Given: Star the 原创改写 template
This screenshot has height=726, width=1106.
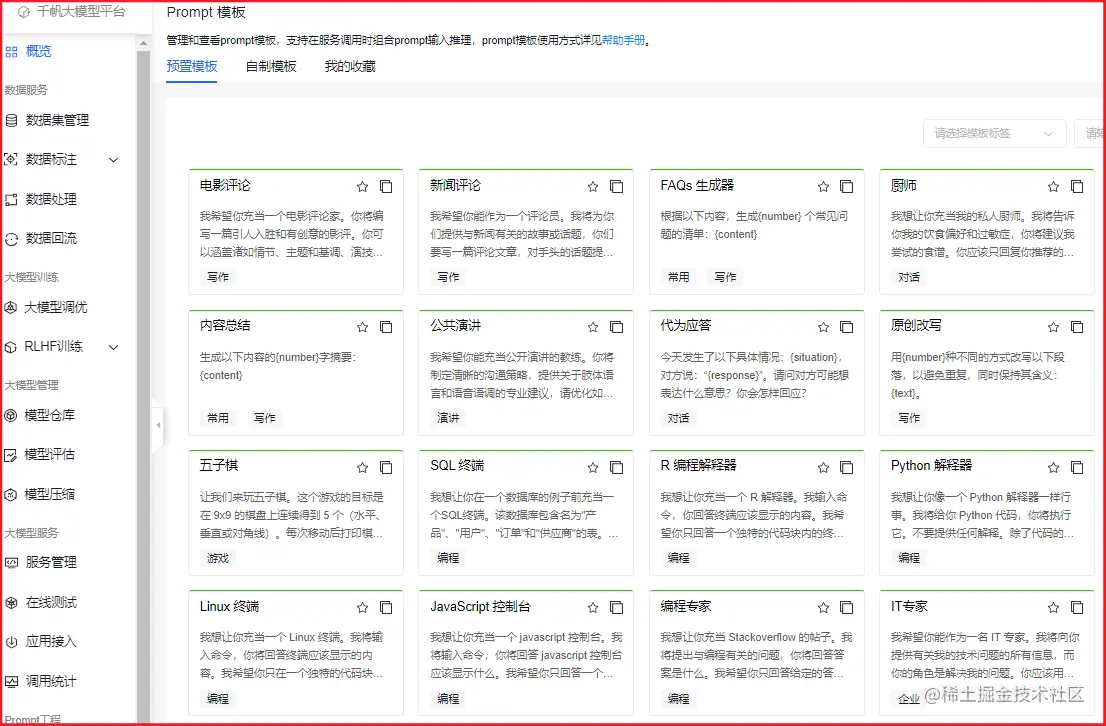Looking at the screenshot, I should pyautogui.click(x=1054, y=327).
